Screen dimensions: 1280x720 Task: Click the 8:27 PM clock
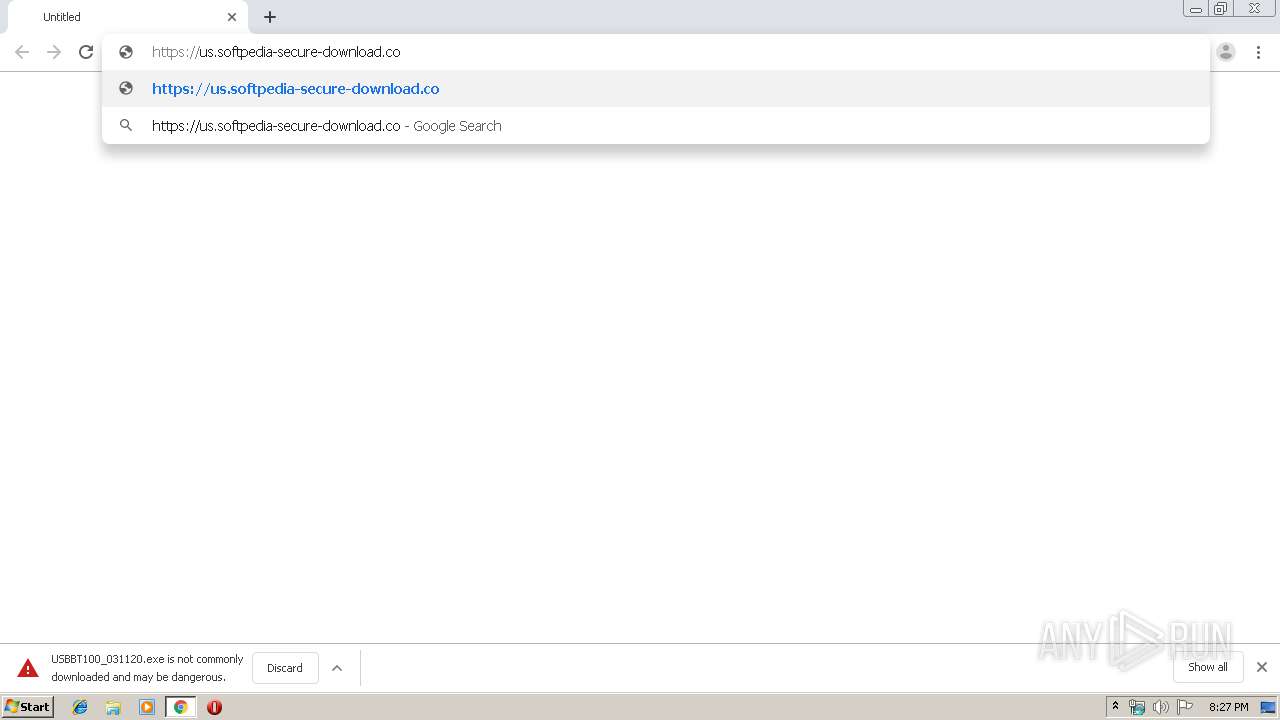1228,707
